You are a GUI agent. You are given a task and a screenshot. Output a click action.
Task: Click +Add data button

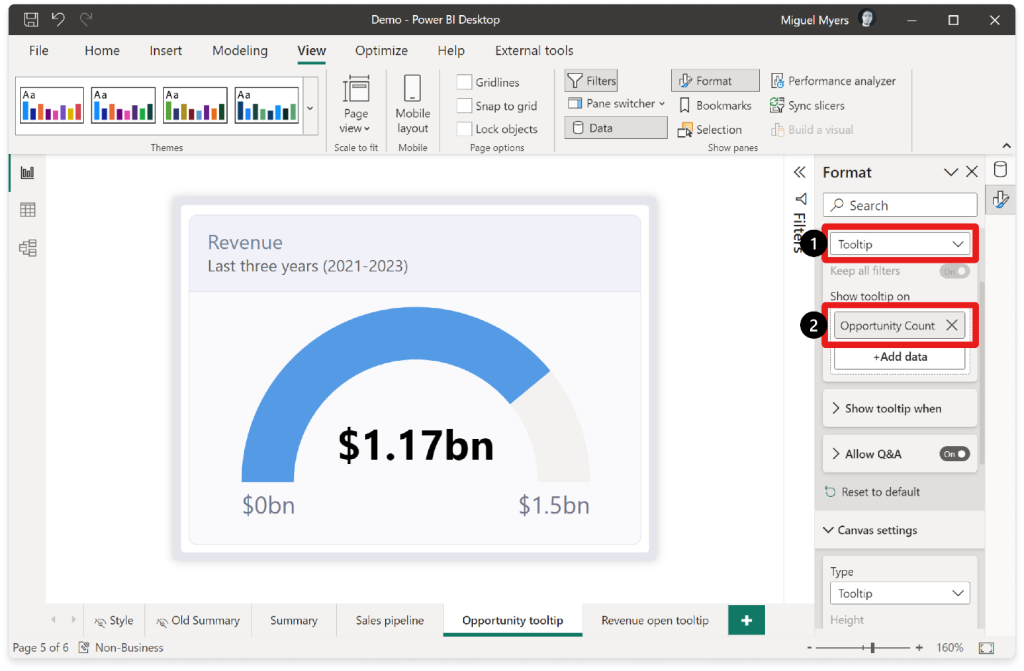(x=900, y=357)
